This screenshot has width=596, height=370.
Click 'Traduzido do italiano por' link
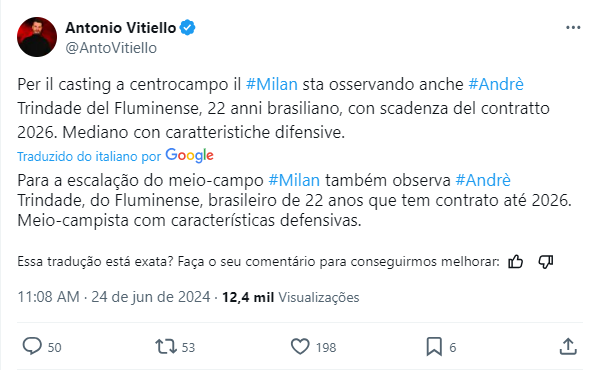coord(89,156)
